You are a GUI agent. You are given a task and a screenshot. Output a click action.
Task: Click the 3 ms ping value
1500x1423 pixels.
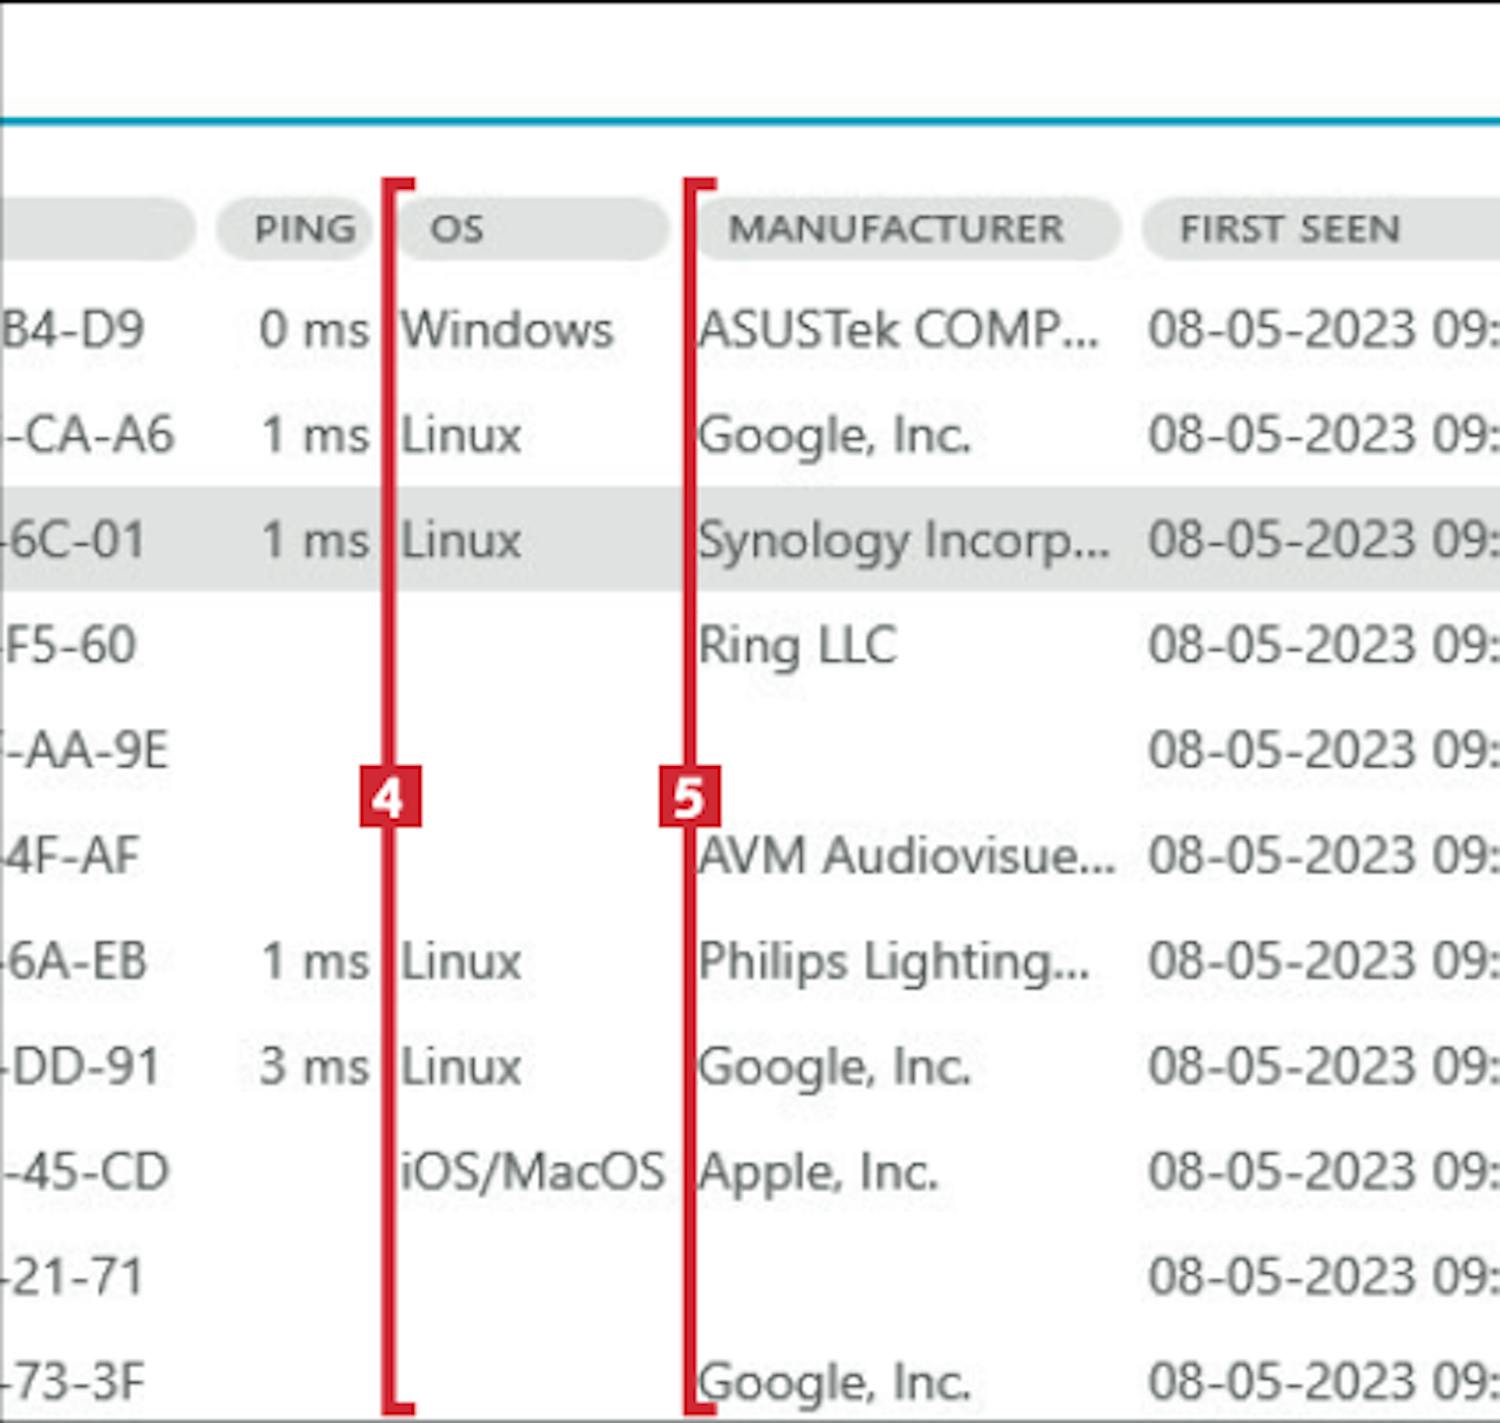[x=314, y=1067]
